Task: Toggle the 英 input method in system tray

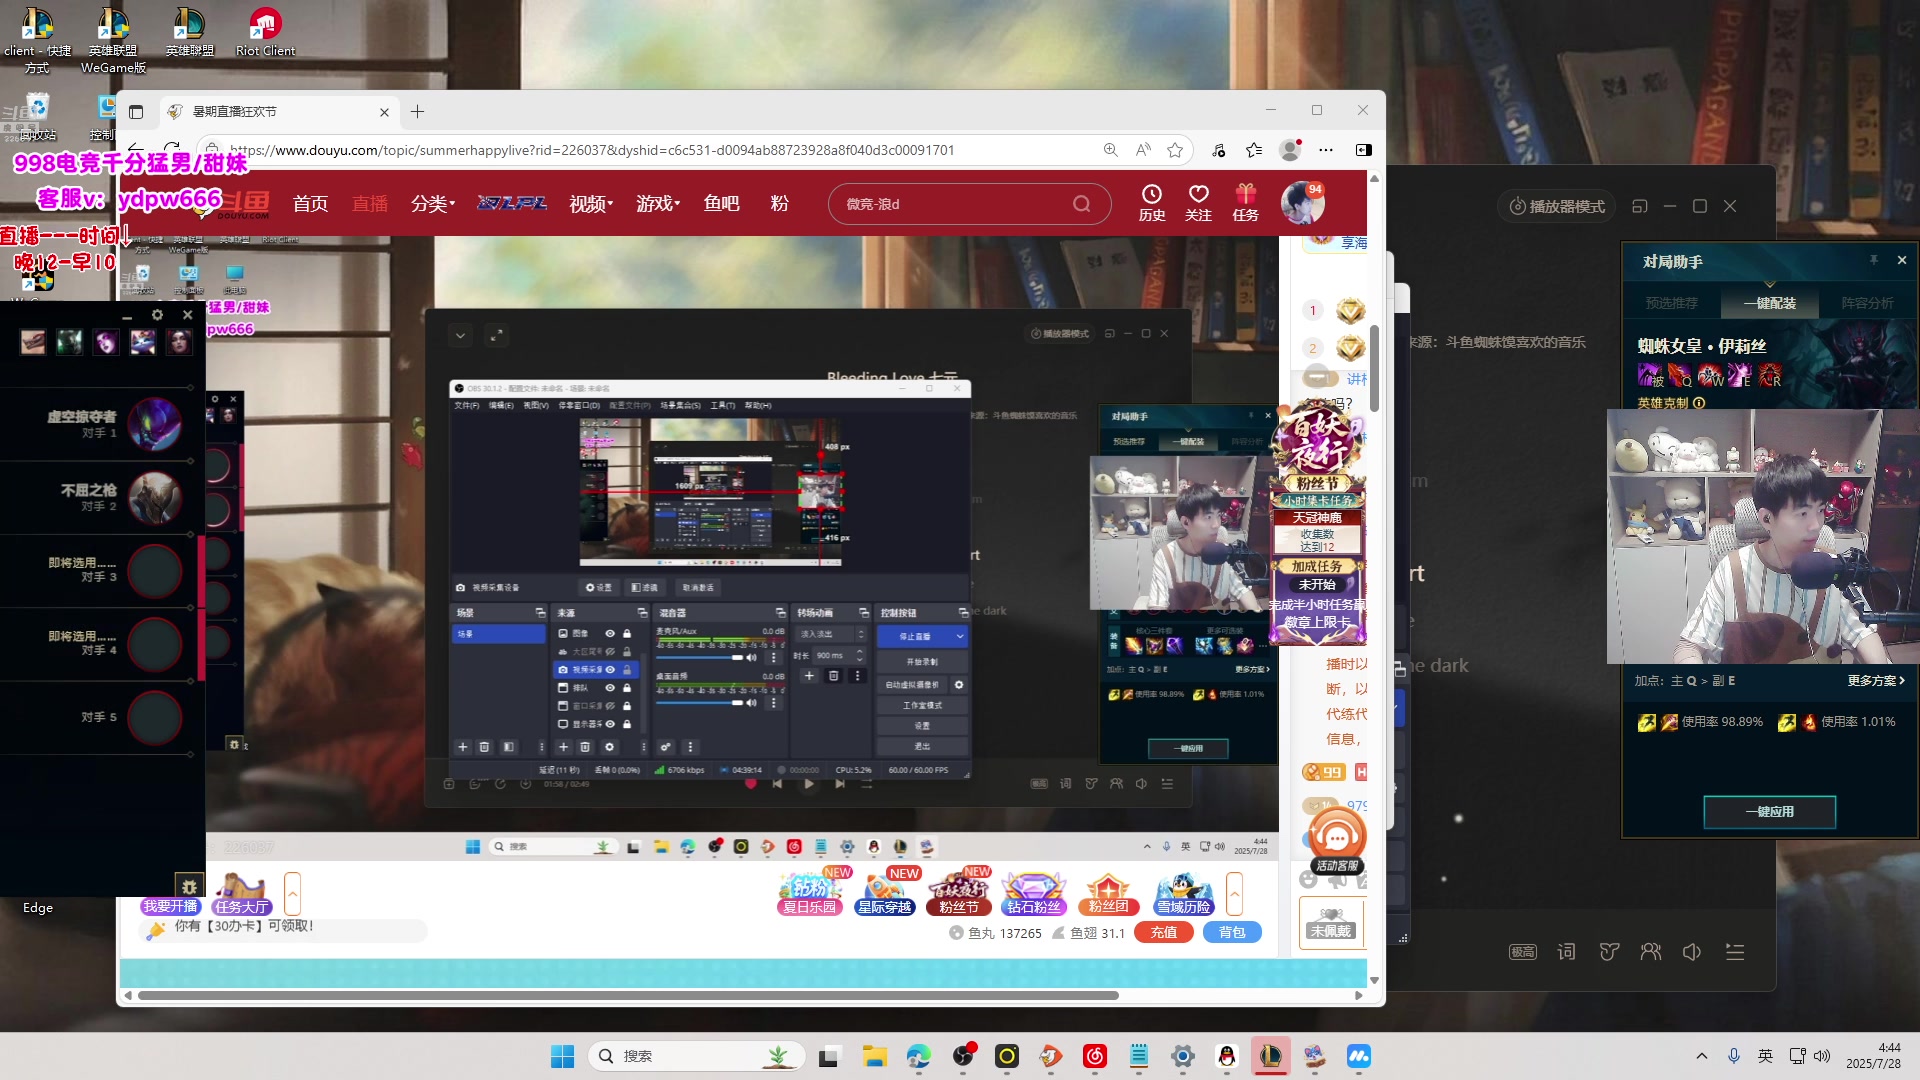Action: click(x=1766, y=1056)
